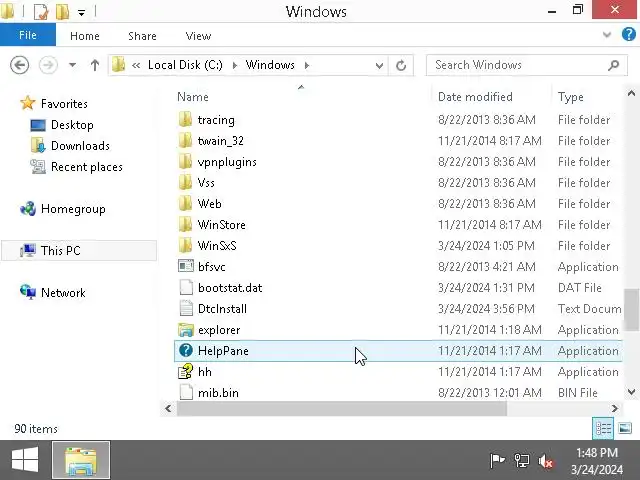Open Help with the question mark icon
The height and width of the screenshot is (480, 640).
point(629,34)
